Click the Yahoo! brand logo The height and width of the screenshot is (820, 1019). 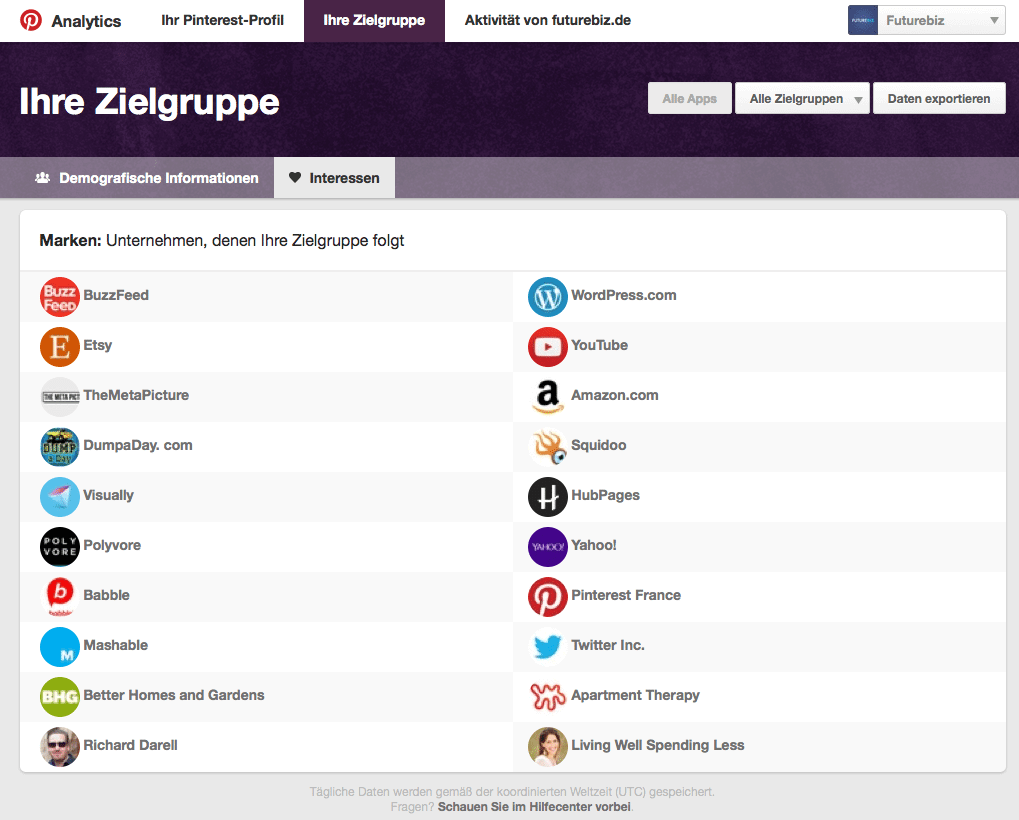(548, 547)
